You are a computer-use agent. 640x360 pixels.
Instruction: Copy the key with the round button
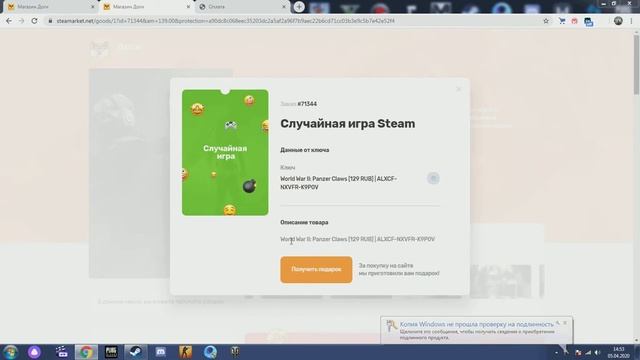[433, 178]
